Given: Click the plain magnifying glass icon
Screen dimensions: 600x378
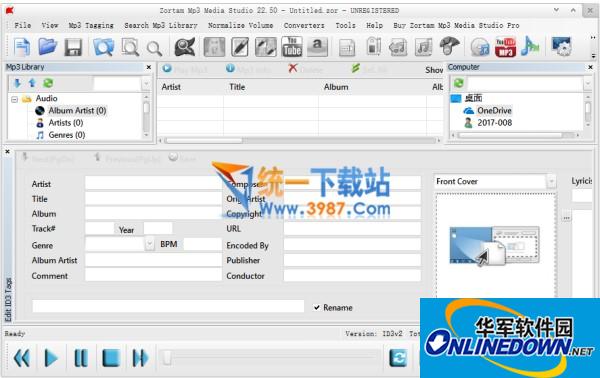Looking at the screenshot, I should pos(154,49).
